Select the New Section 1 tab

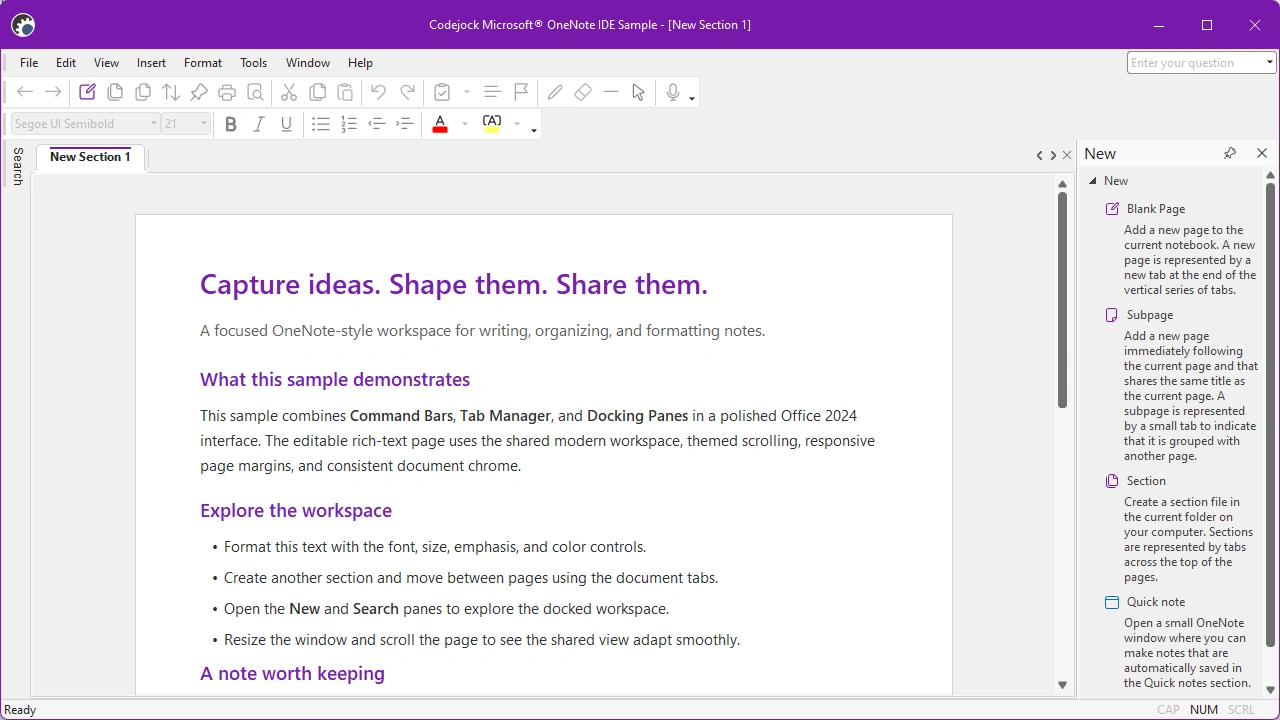pyautogui.click(x=90, y=157)
